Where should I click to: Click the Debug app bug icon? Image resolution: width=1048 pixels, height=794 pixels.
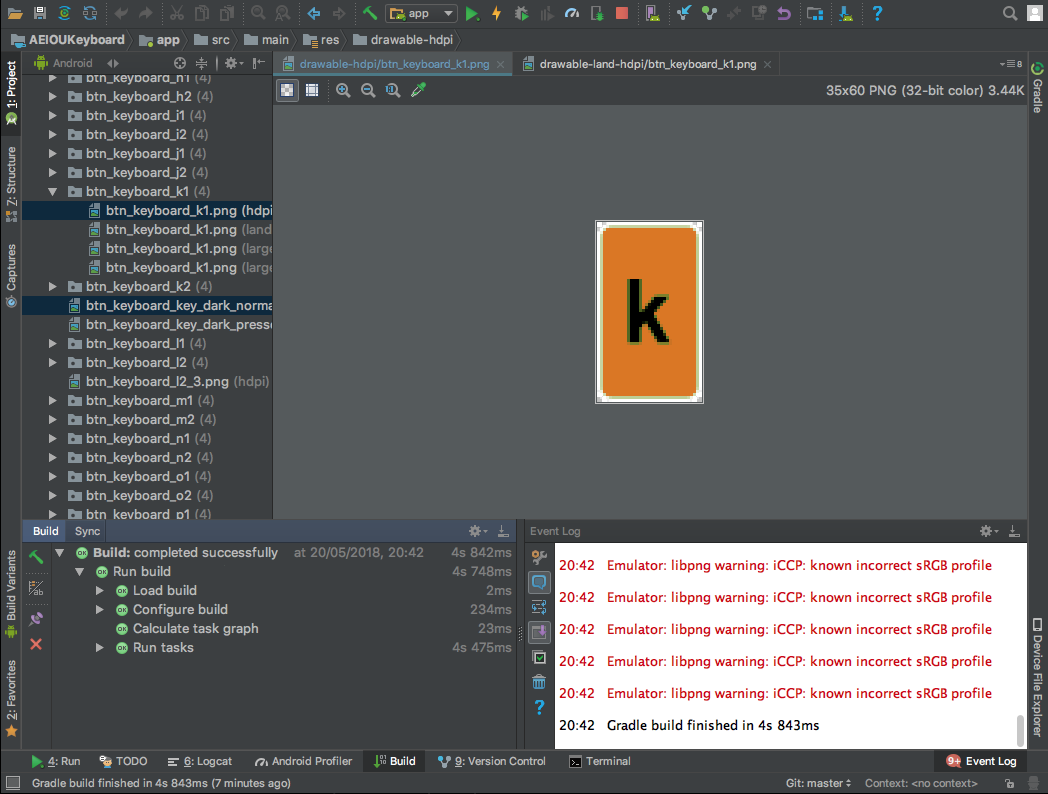pos(522,14)
